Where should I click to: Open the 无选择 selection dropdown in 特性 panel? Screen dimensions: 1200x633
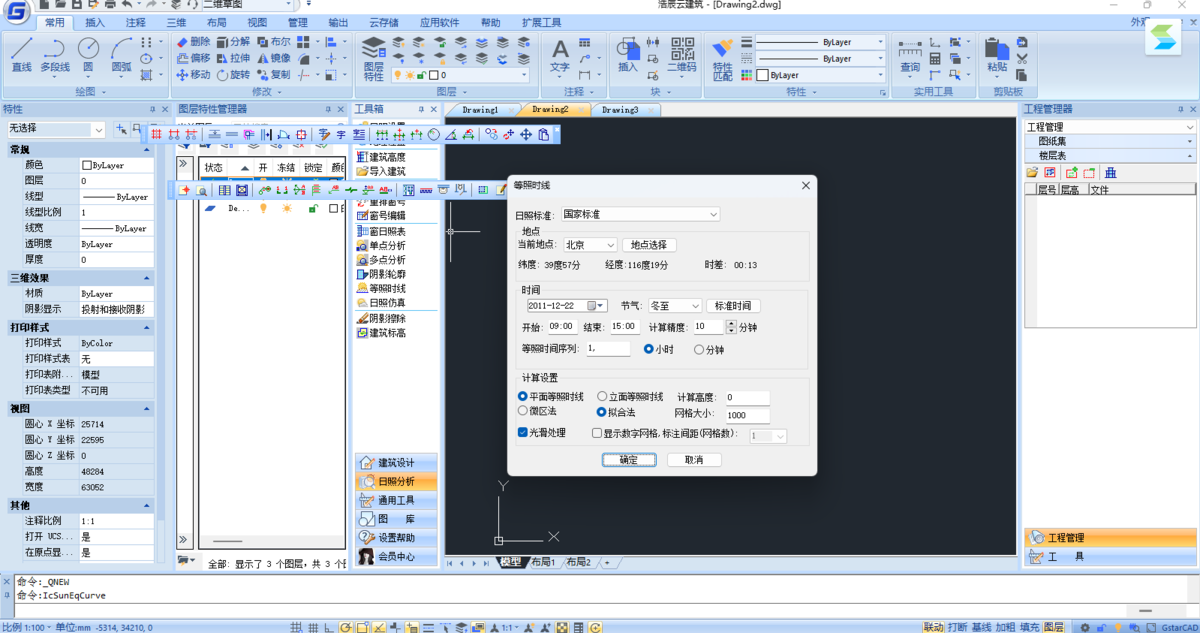coord(56,129)
